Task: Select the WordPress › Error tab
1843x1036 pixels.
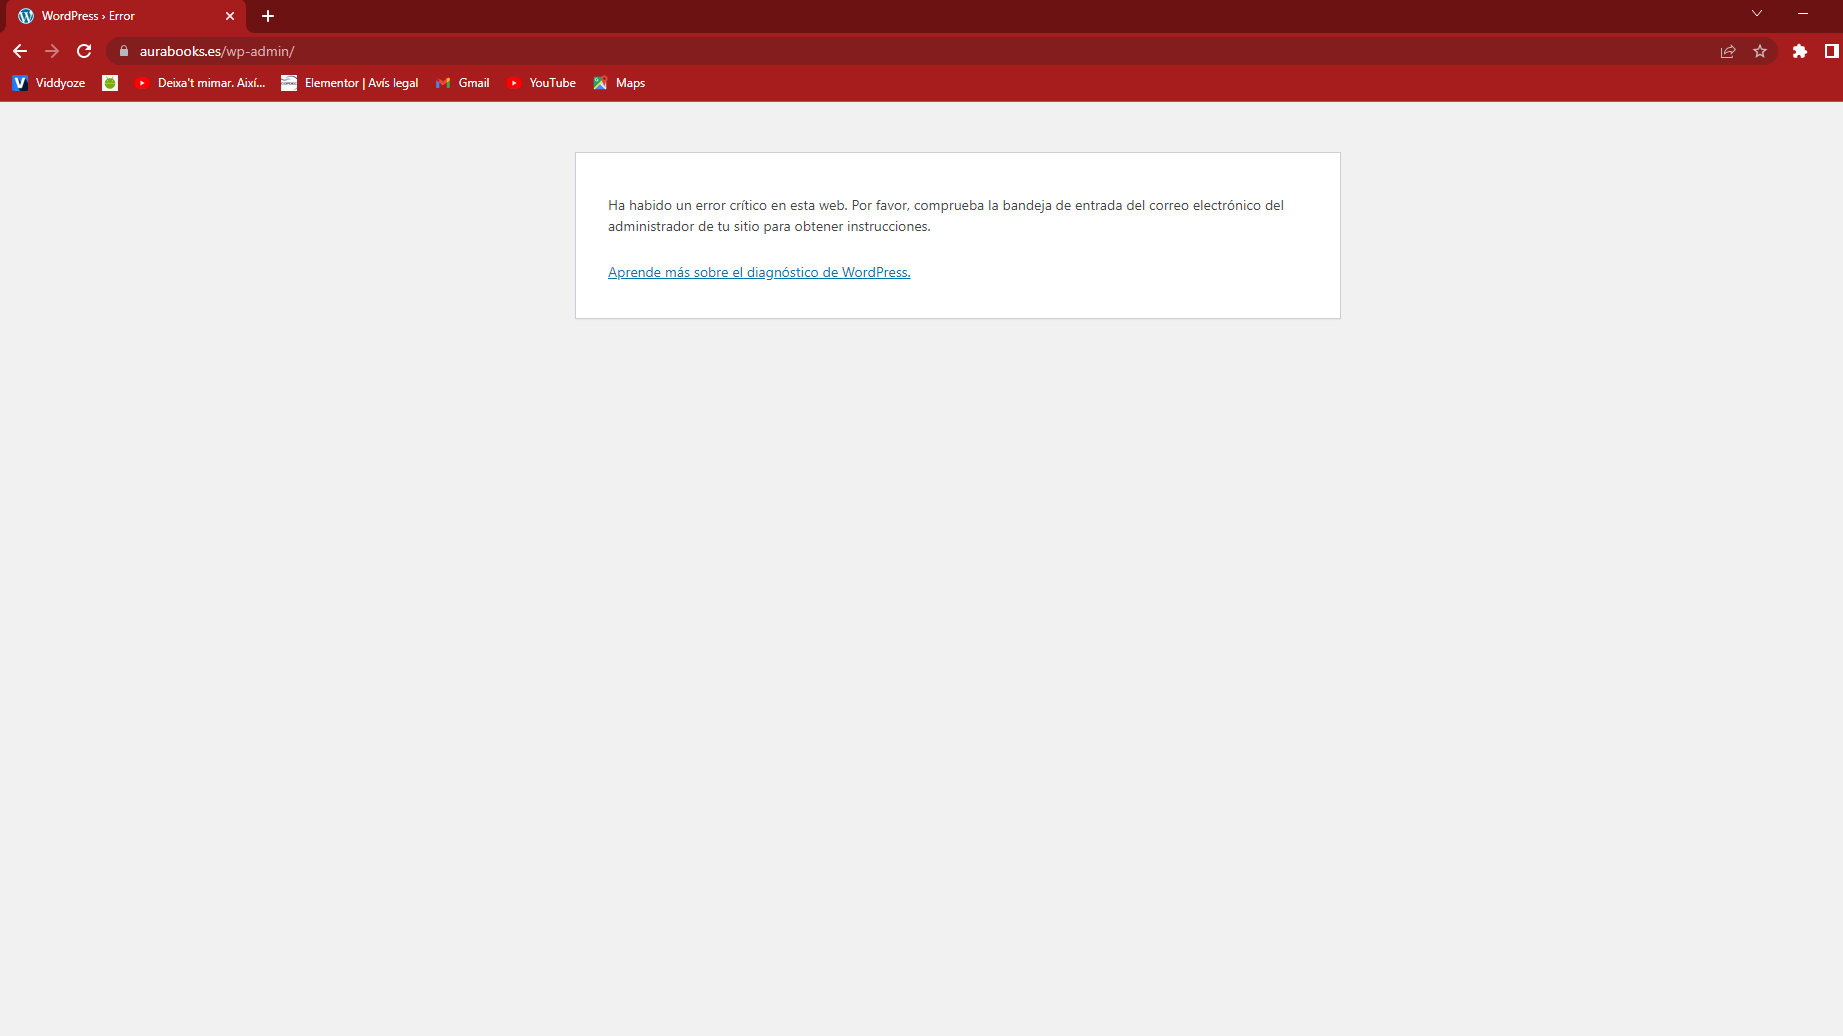Action: [x=125, y=16]
